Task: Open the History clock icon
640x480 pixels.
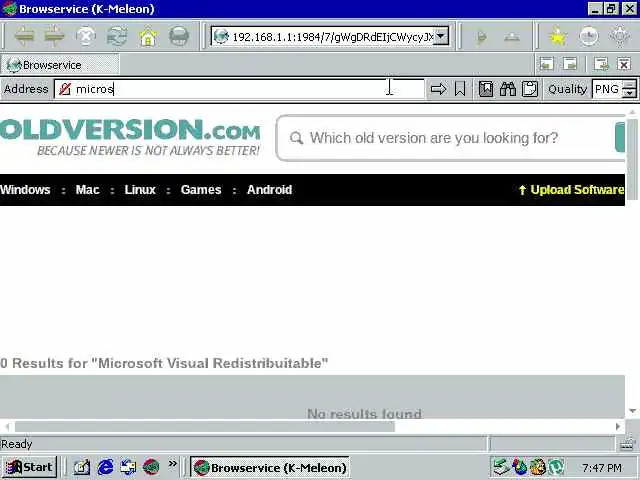Action: [x=588, y=37]
